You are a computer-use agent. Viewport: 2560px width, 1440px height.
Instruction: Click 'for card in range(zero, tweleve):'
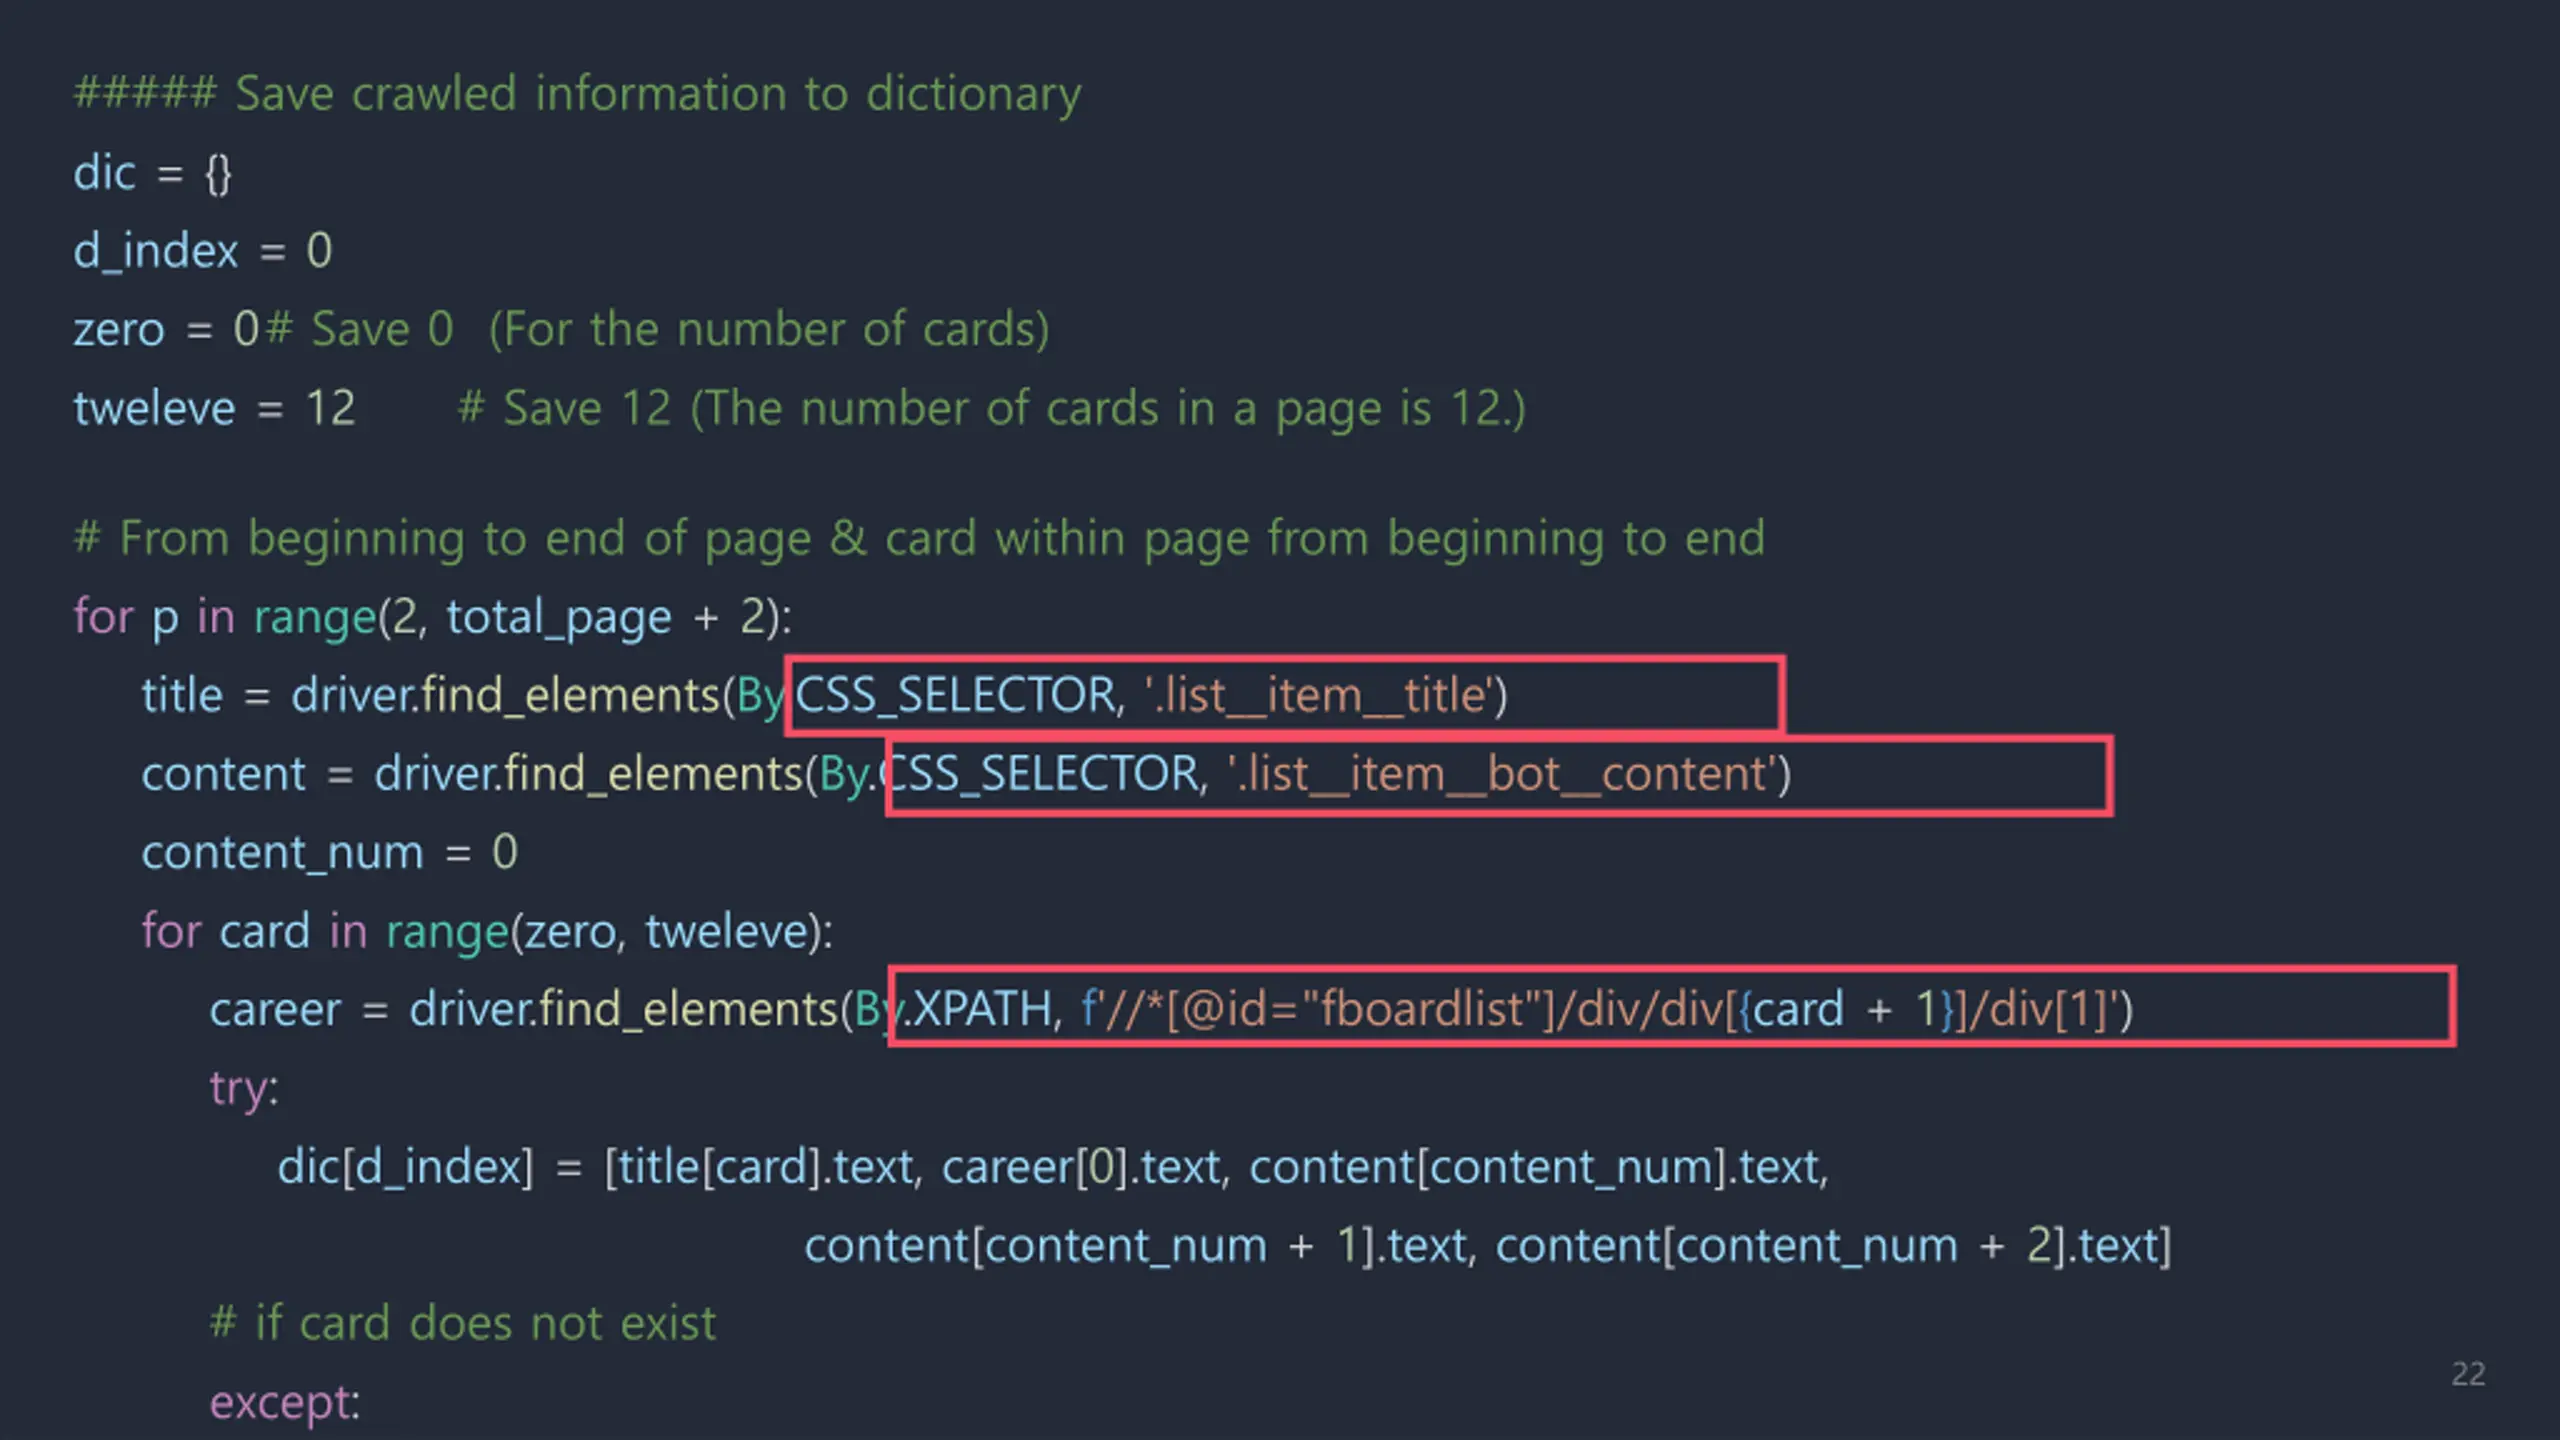(x=487, y=932)
